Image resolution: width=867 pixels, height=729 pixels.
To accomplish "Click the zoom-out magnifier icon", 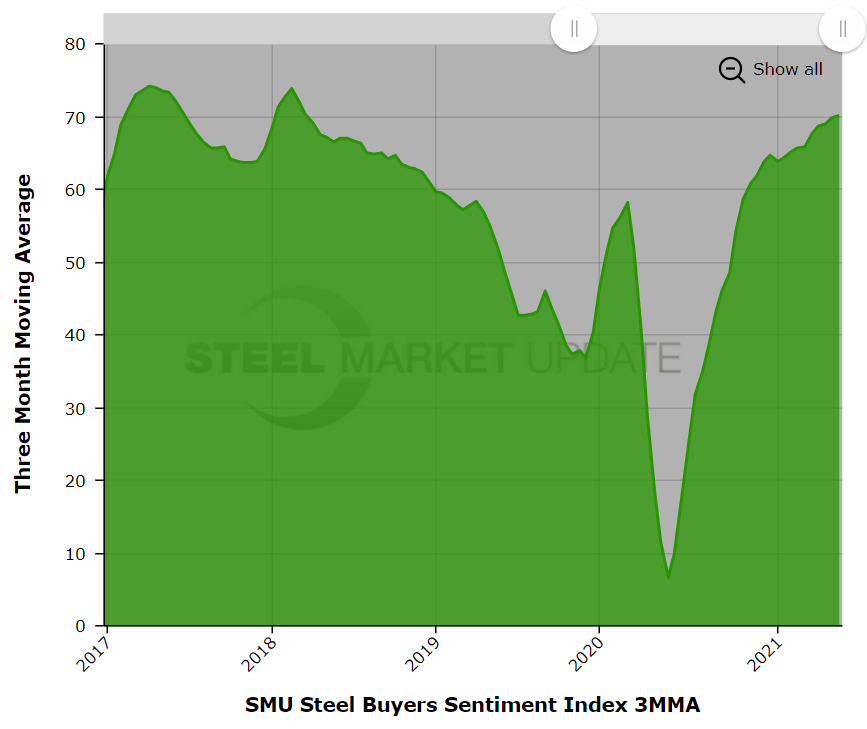I will click(731, 70).
